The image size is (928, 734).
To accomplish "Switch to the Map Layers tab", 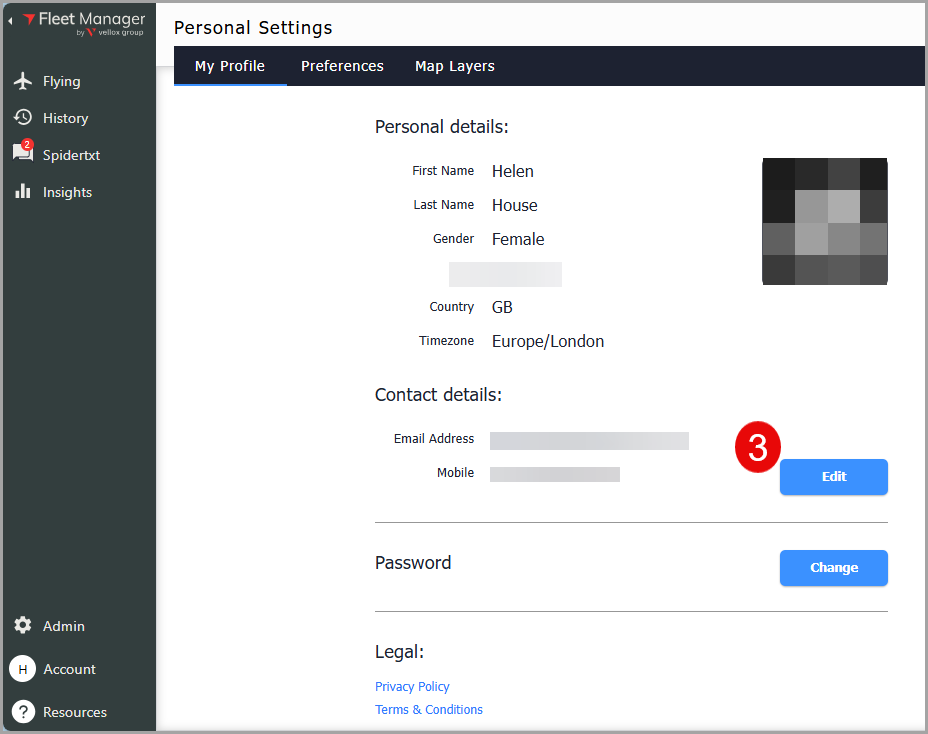I will (455, 66).
